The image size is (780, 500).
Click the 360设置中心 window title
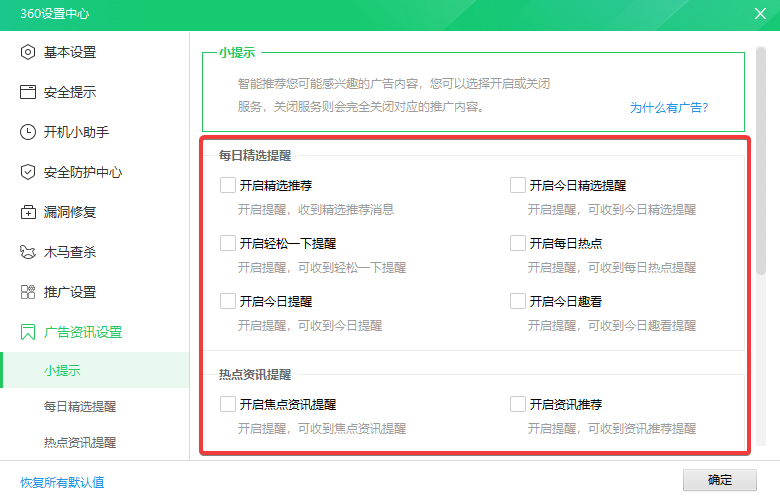pos(55,13)
